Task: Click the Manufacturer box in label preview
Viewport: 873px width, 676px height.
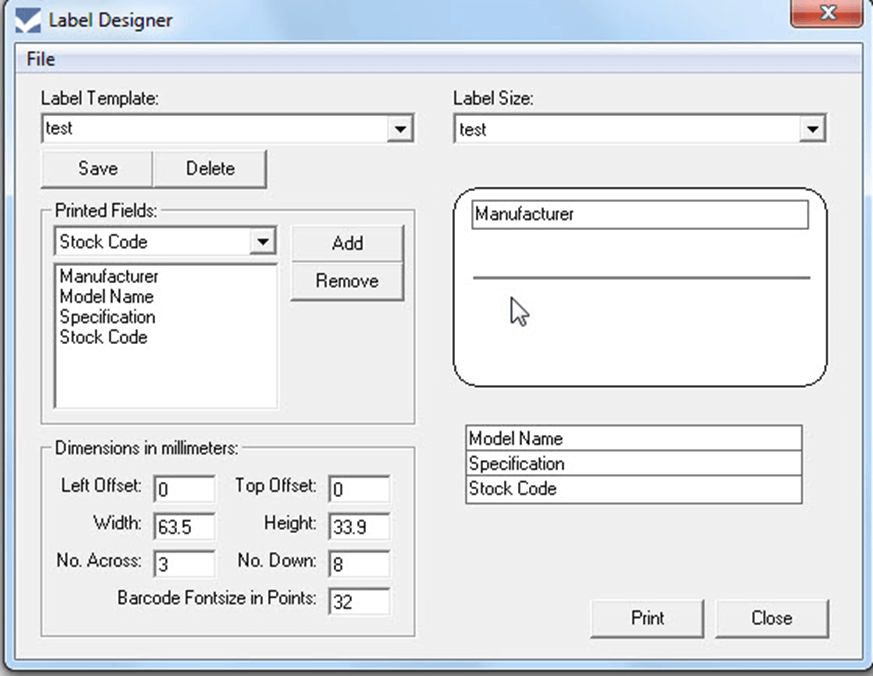Action: point(640,214)
